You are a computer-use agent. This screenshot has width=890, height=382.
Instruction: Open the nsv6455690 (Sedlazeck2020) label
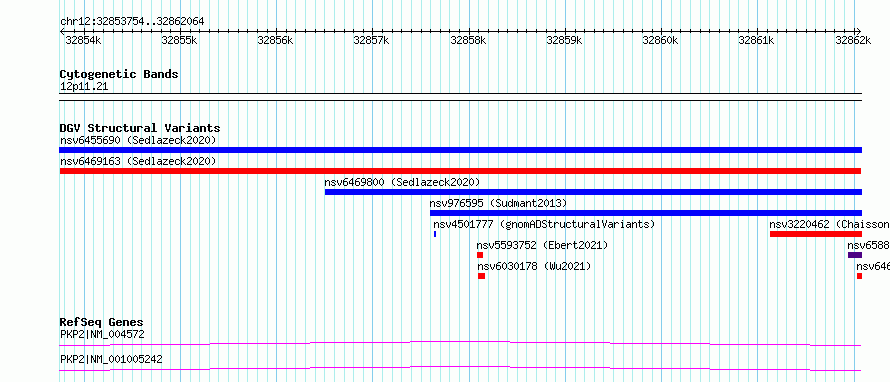[138, 140]
